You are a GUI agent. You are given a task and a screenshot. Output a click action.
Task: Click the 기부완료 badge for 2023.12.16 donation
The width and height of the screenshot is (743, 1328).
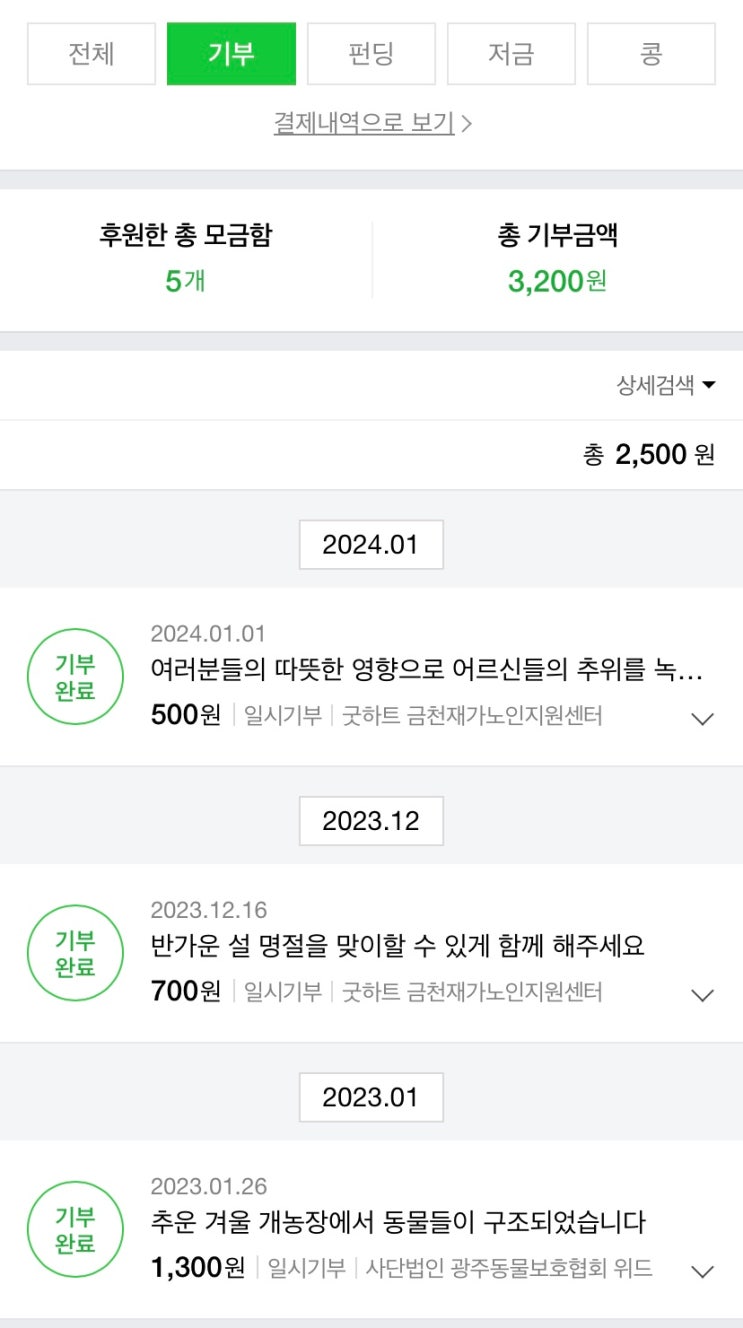(76, 953)
